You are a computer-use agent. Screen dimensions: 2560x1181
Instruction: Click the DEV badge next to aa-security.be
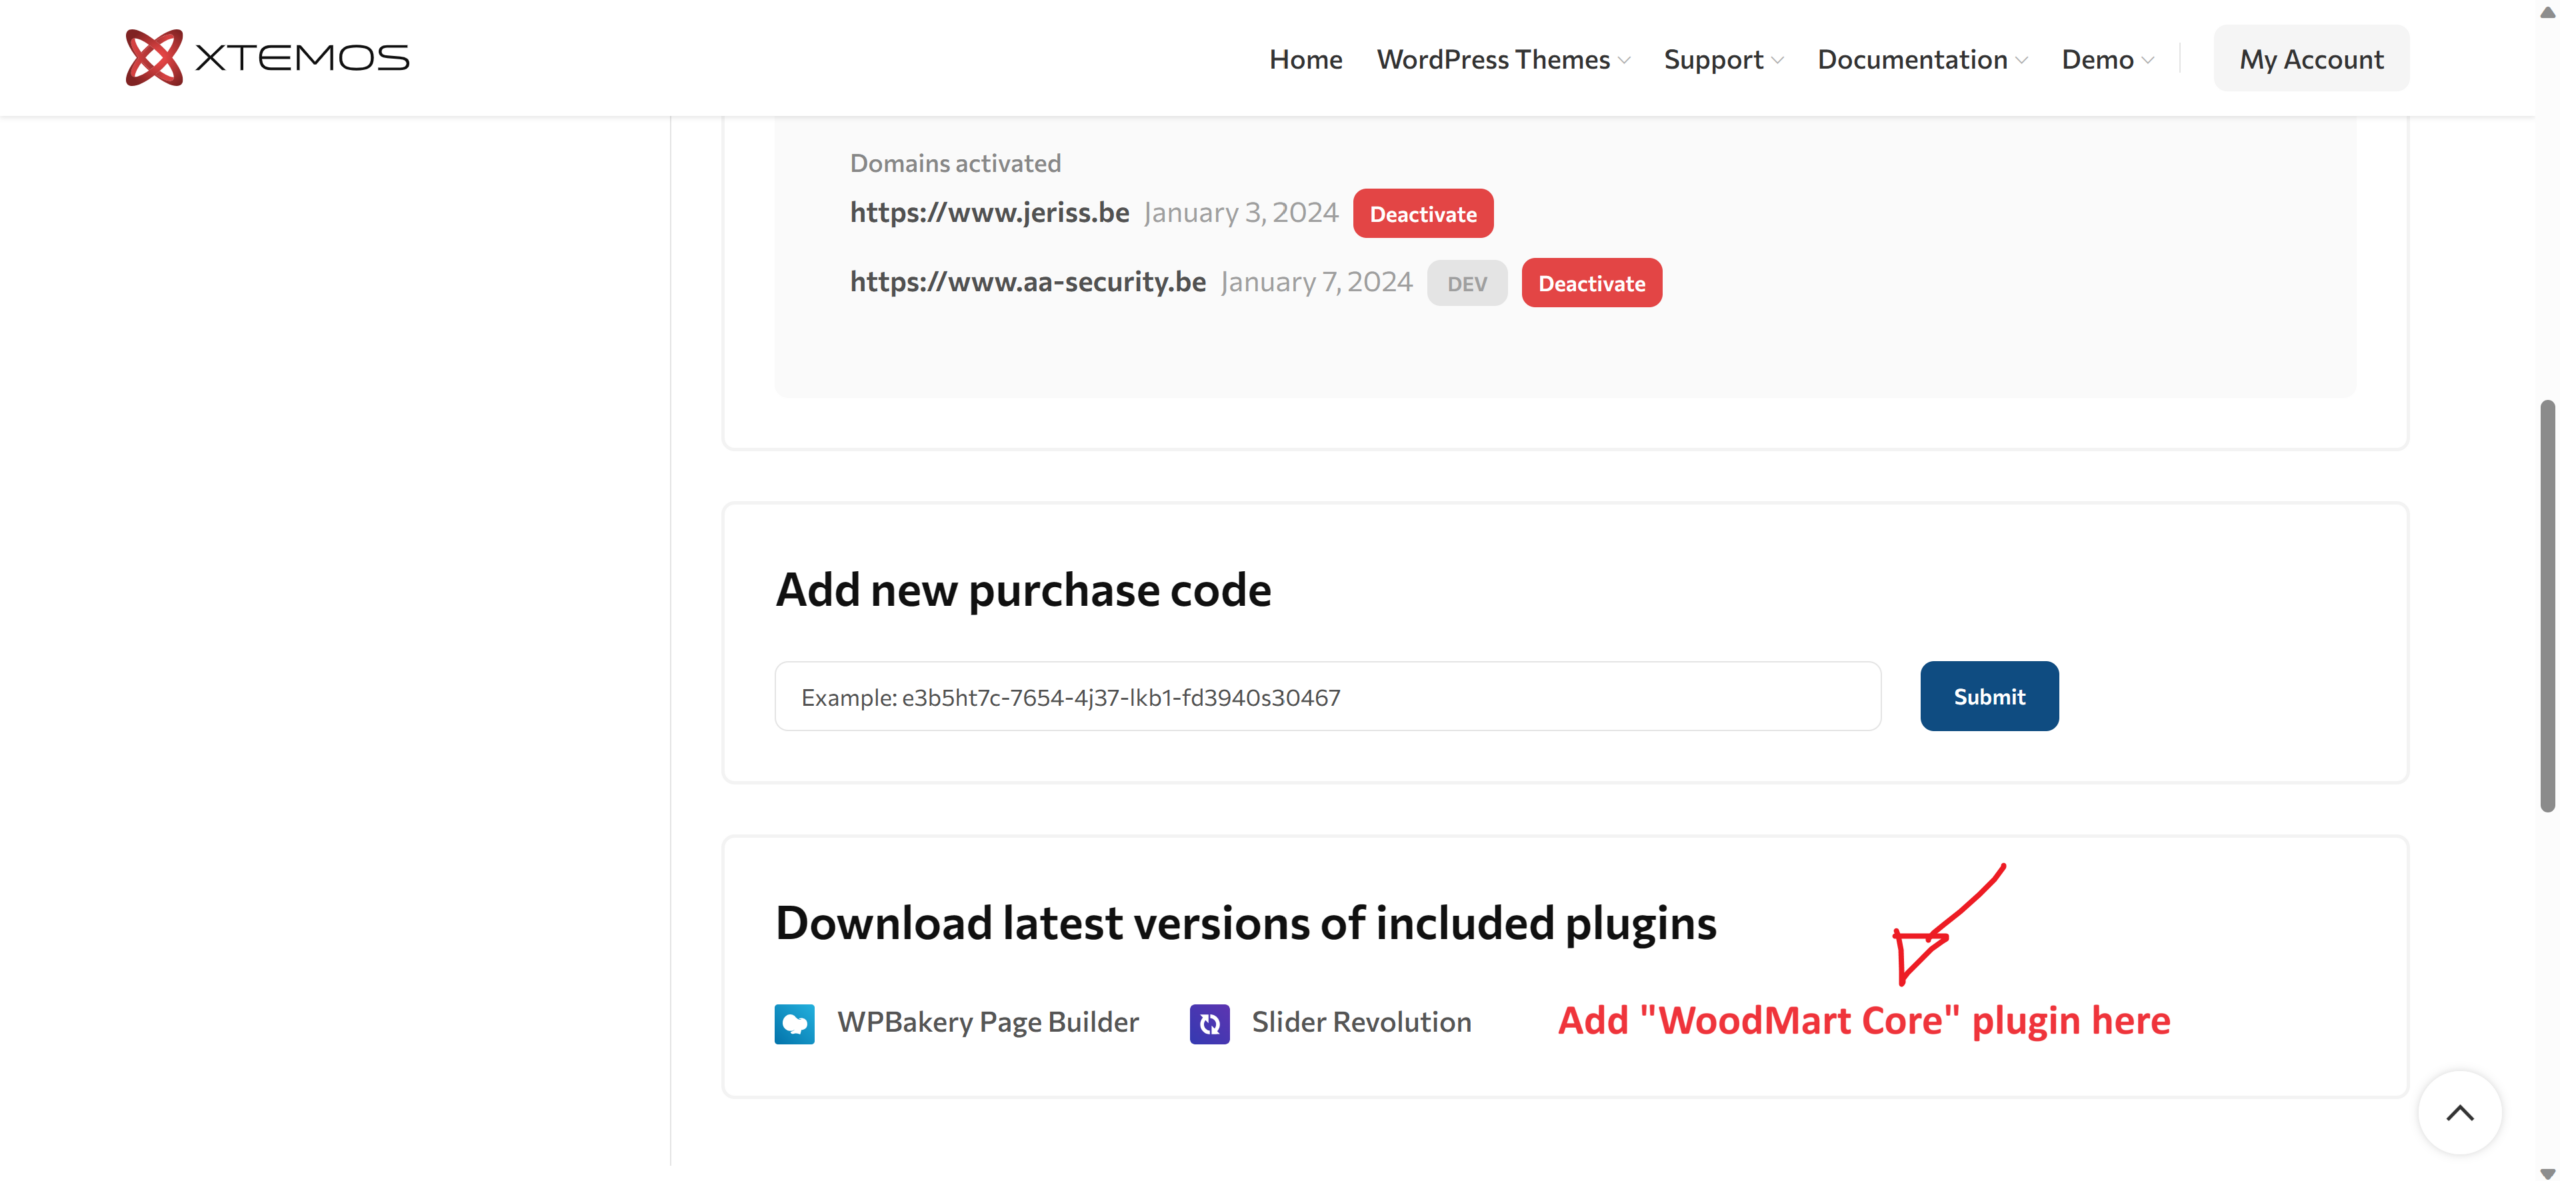(1466, 283)
